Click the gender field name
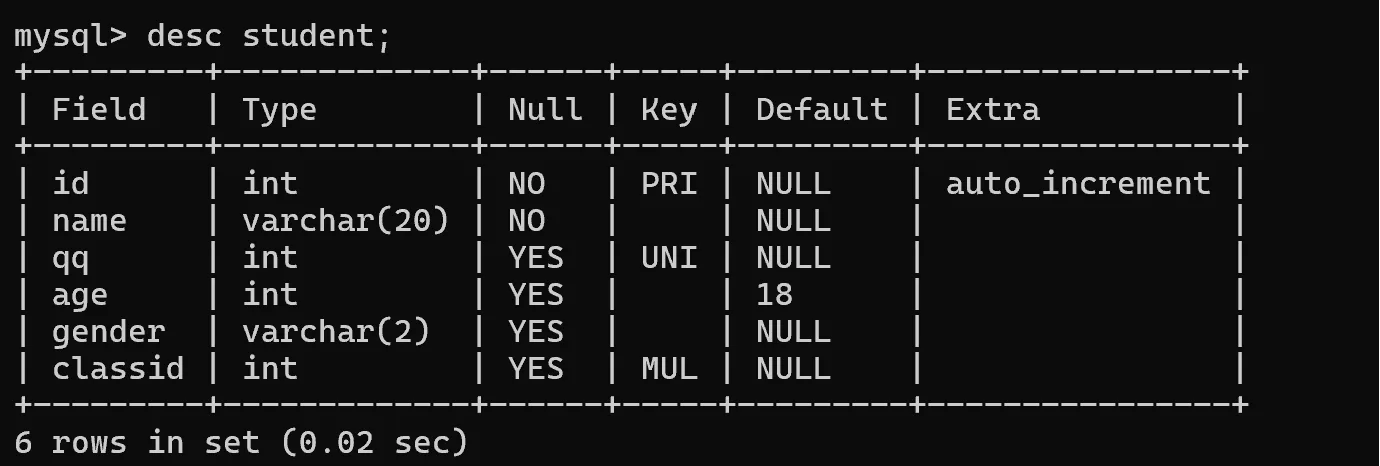Viewport: 1380px width, 466px height. tap(108, 332)
